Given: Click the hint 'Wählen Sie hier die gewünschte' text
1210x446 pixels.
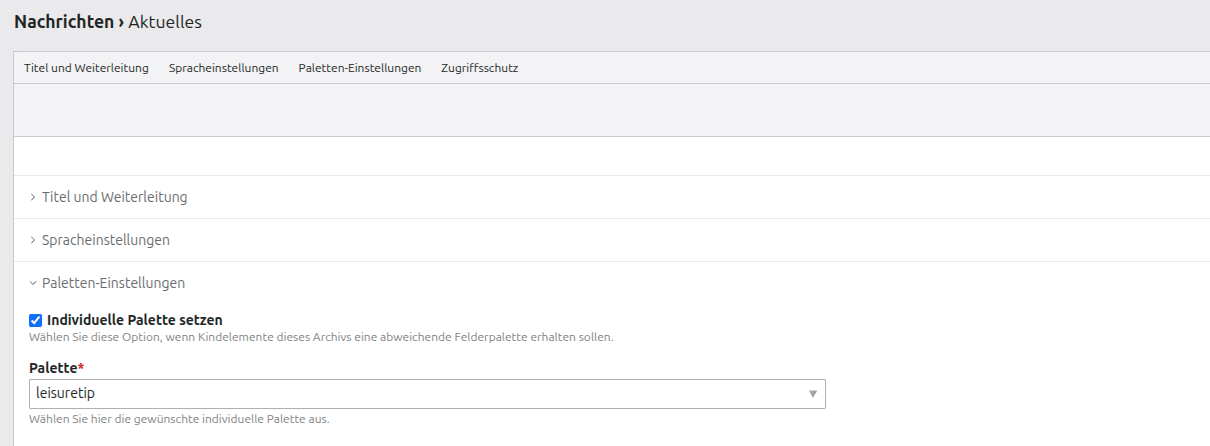Looking at the screenshot, I should tap(179, 419).
